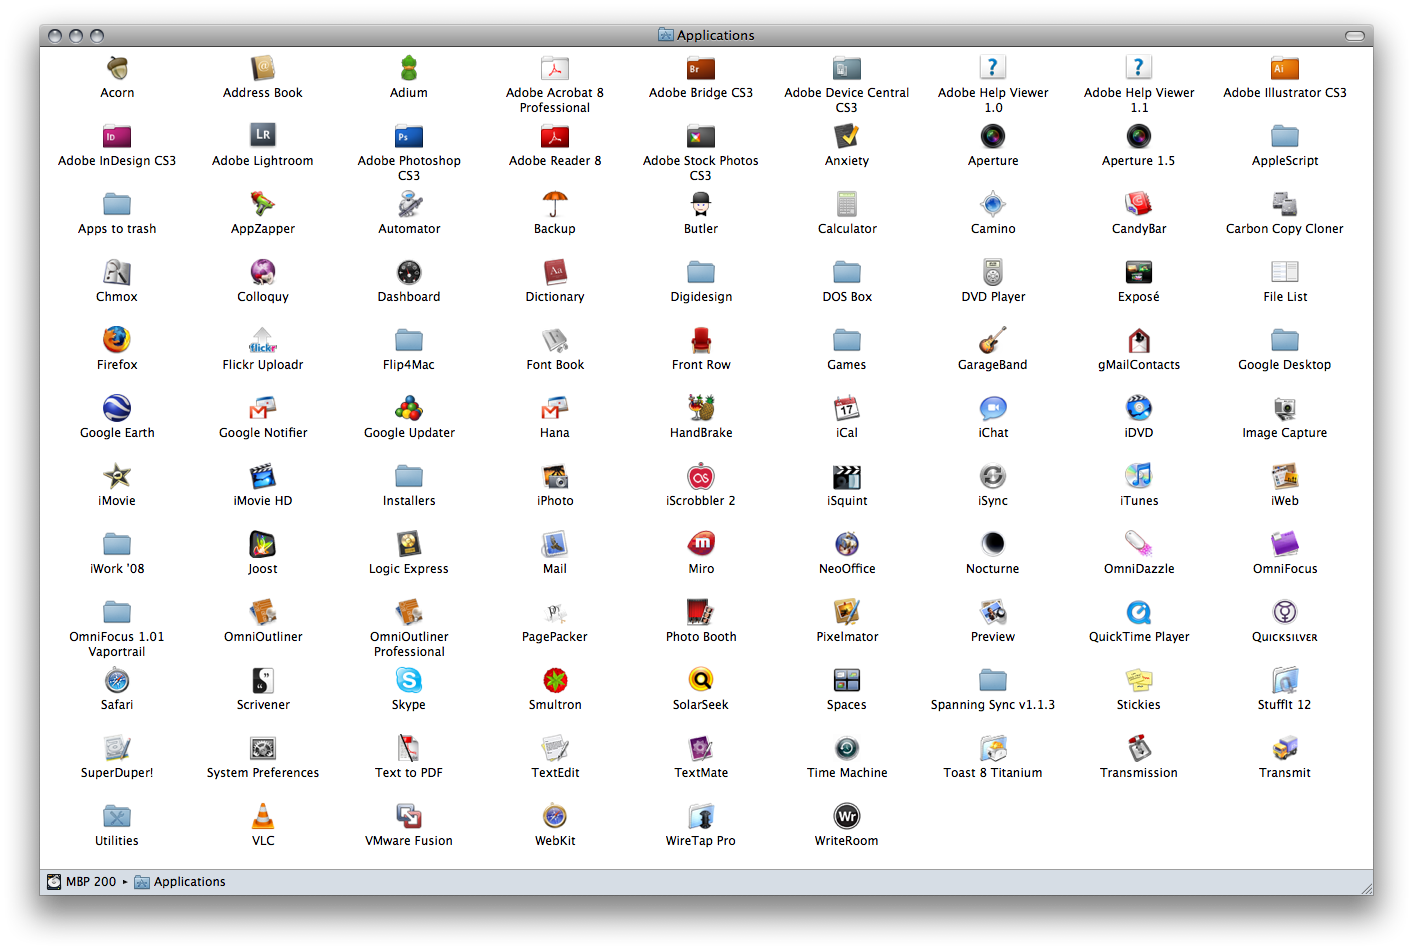
Task: Select the Colloquy icon
Action: tap(263, 272)
